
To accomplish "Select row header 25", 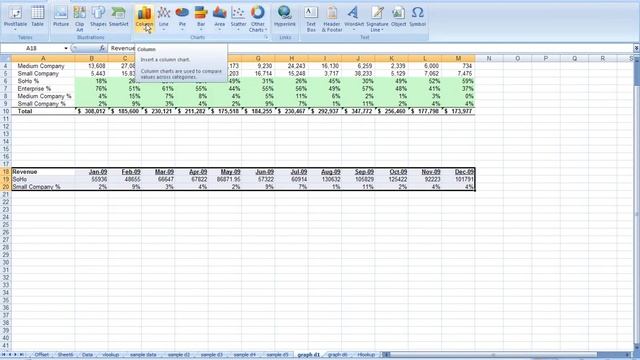I will (6, 224).
